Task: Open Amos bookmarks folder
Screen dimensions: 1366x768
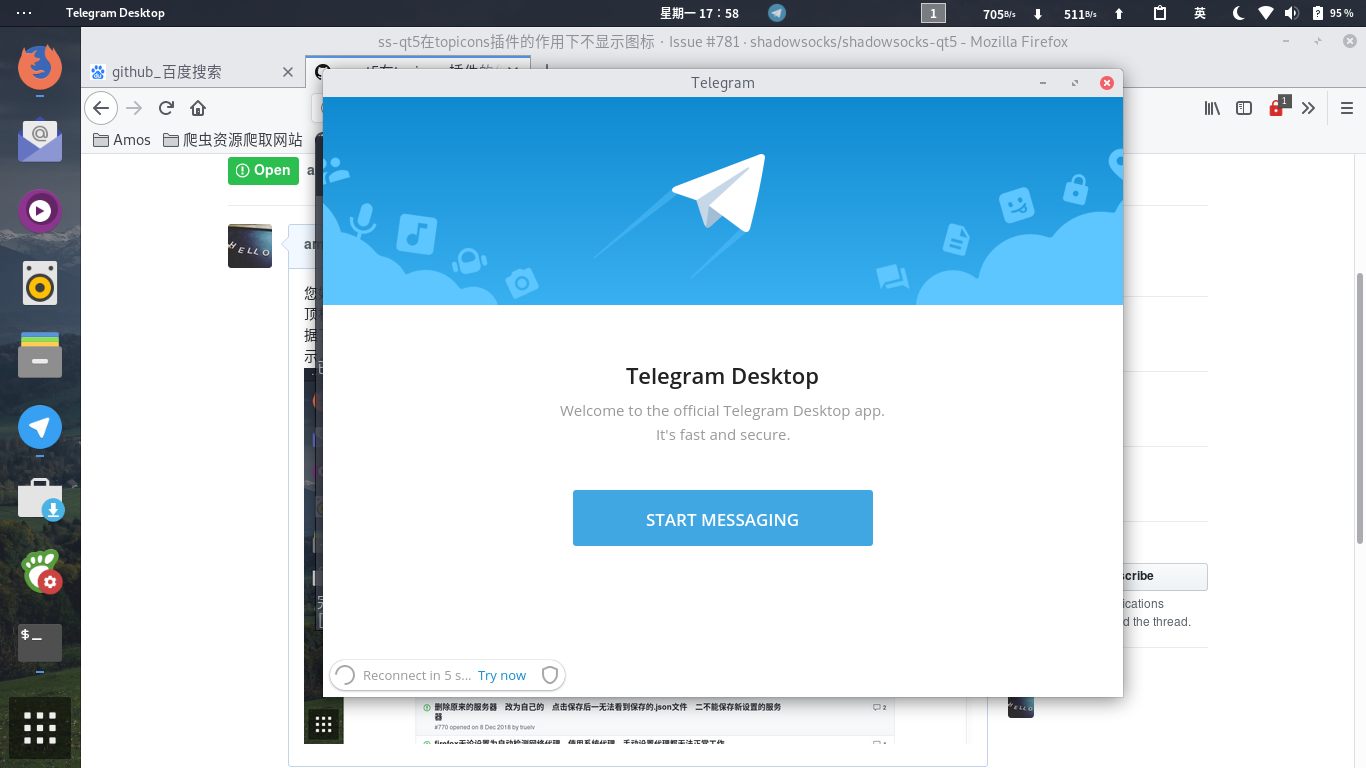Action: pos(122,140)
